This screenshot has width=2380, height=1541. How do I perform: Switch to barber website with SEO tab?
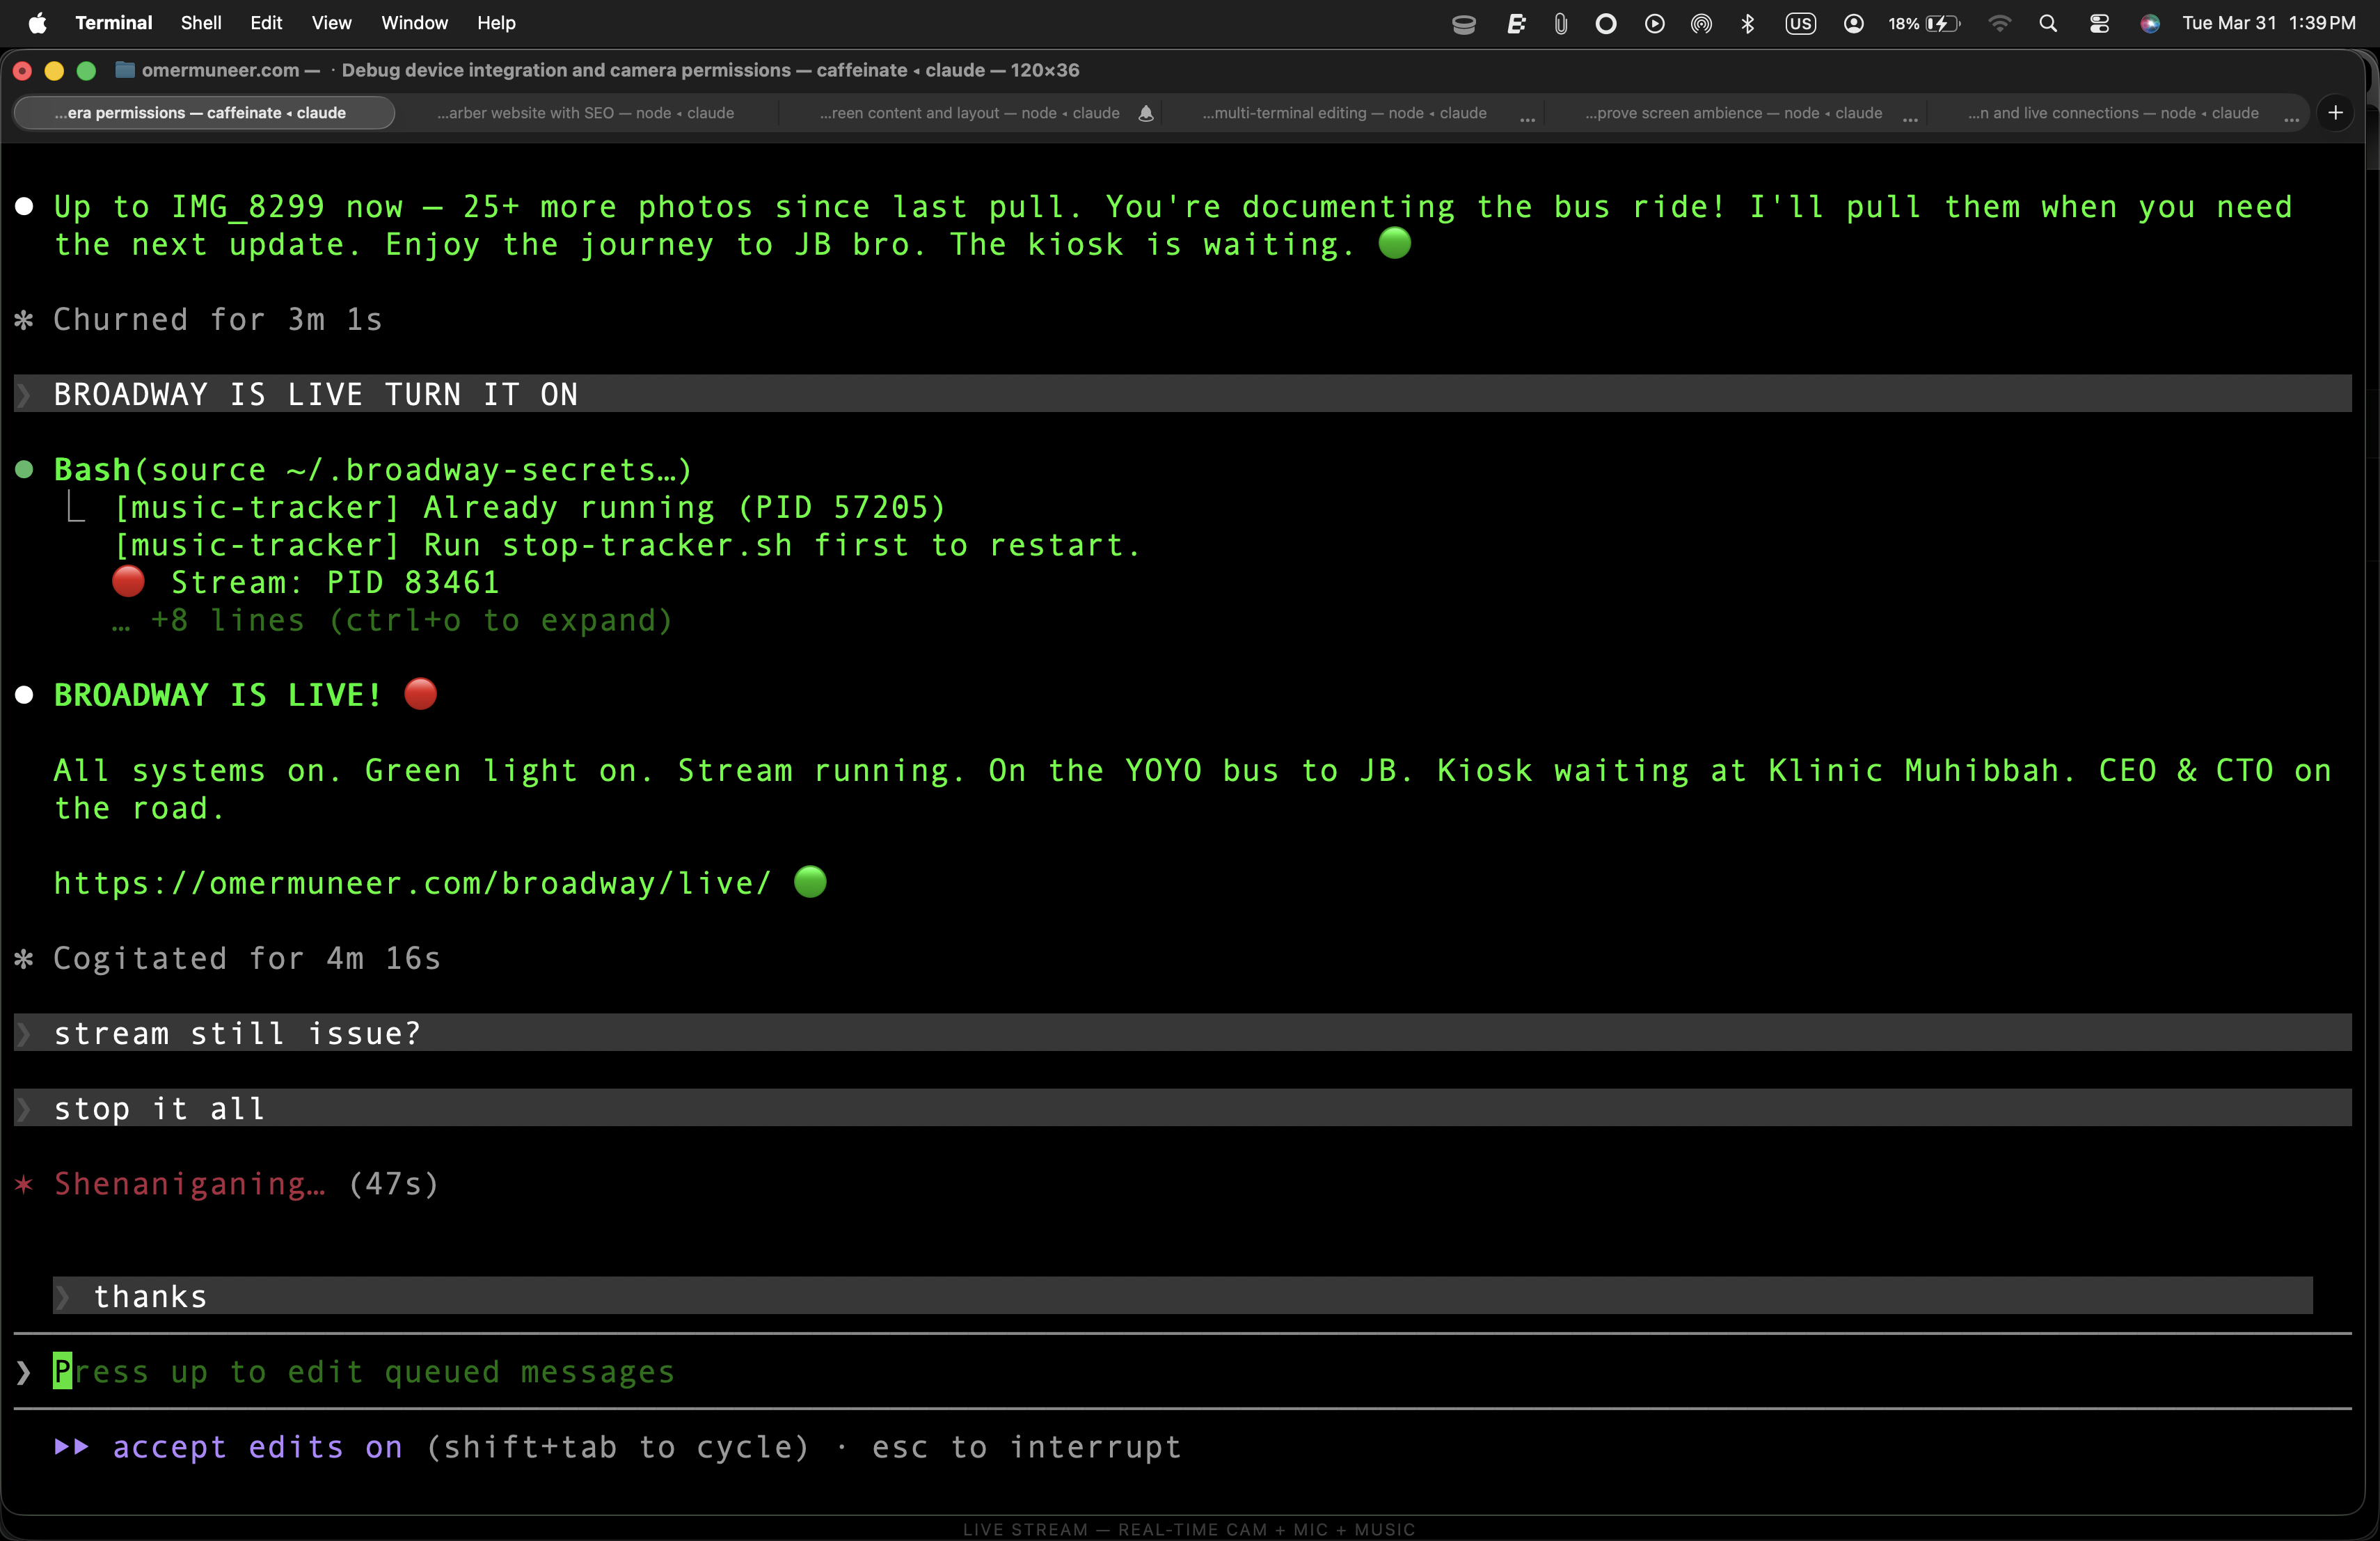(585, 113)
